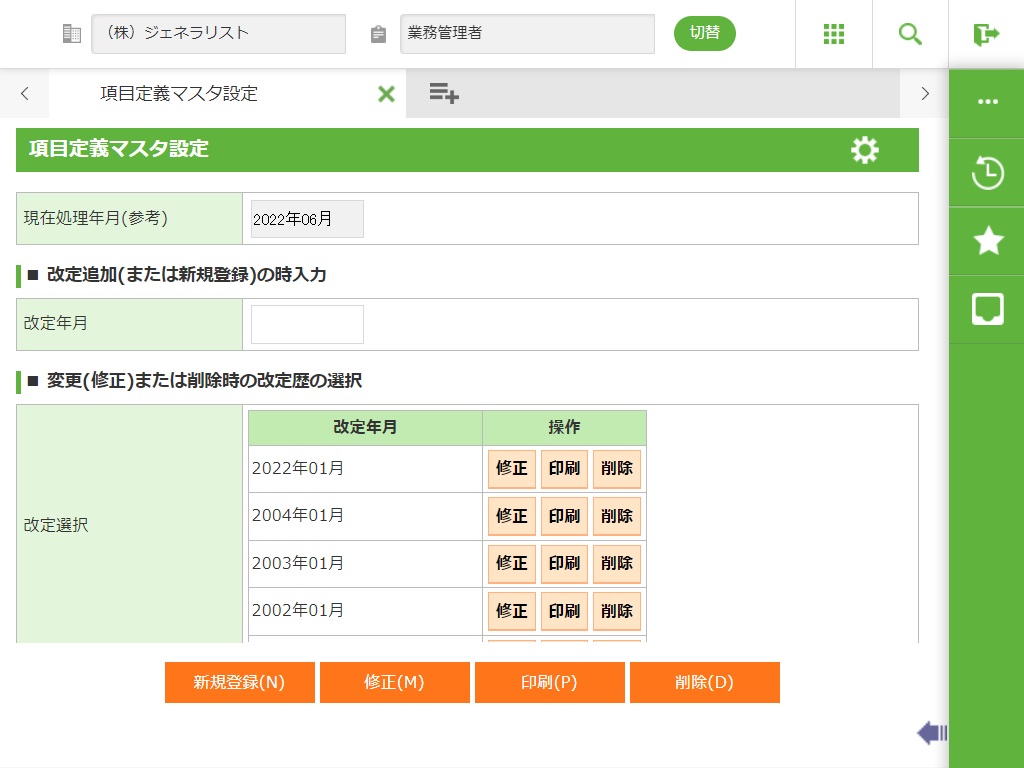The image size is (1024, 768).
Task: Collapse sidebar with purple arrow
Action: [931, 733]
